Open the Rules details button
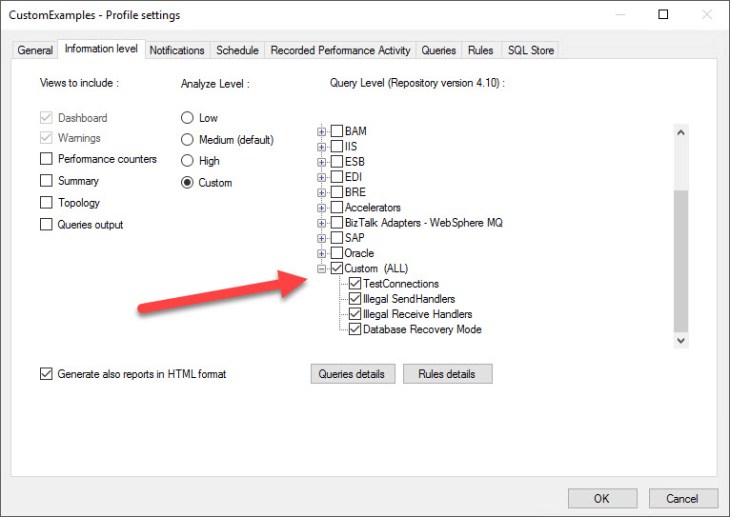The image size is (730, 517). [x=447, y=374]
